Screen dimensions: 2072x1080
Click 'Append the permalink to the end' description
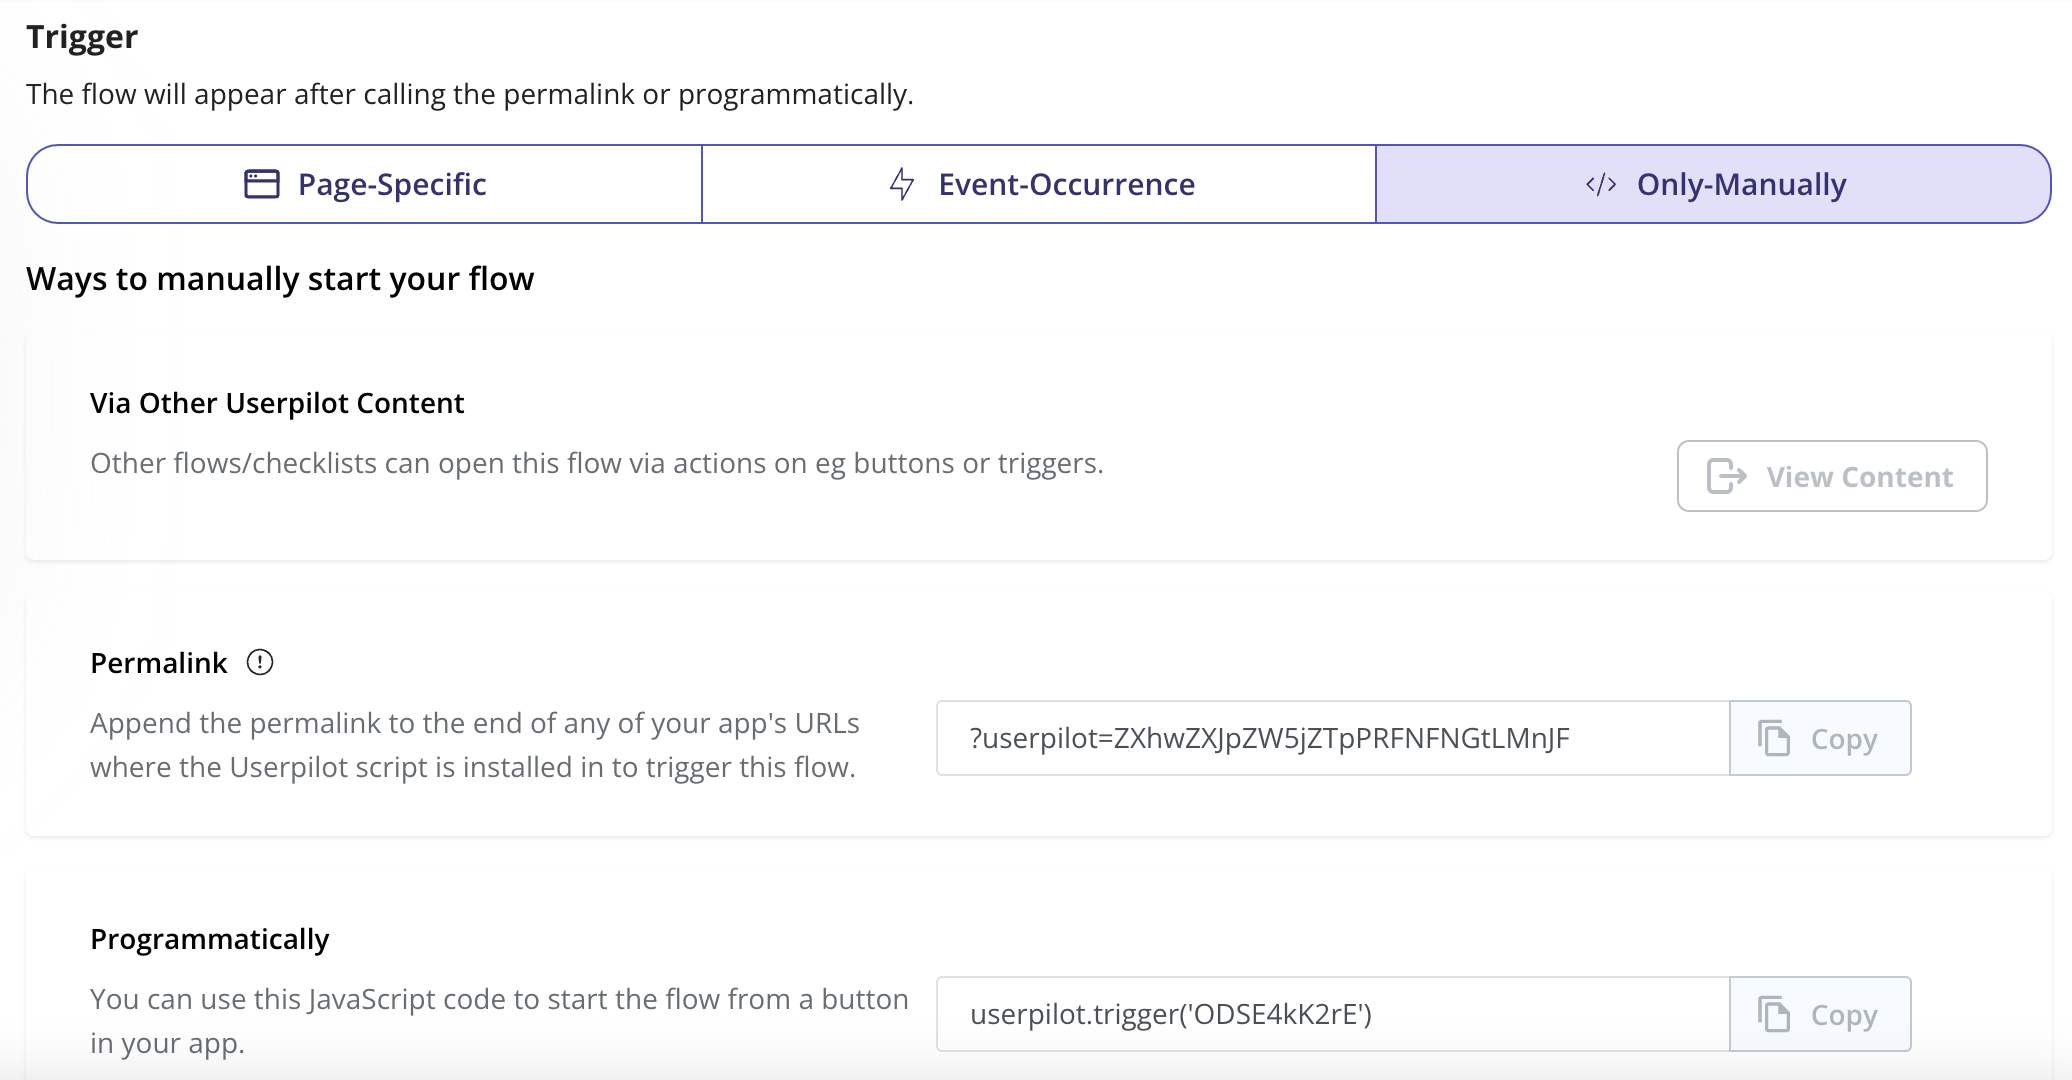(475, 745)
